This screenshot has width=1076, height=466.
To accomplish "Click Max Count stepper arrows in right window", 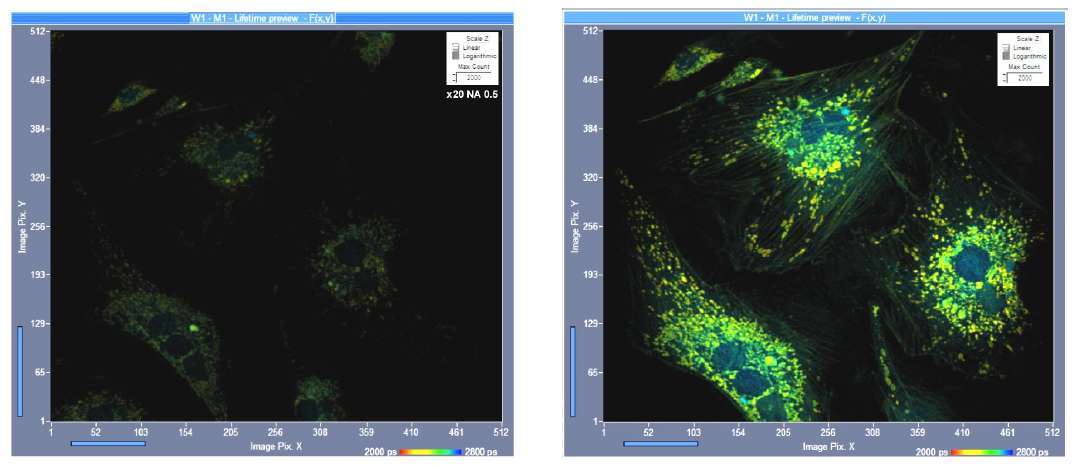I will tap(1002, 77).
